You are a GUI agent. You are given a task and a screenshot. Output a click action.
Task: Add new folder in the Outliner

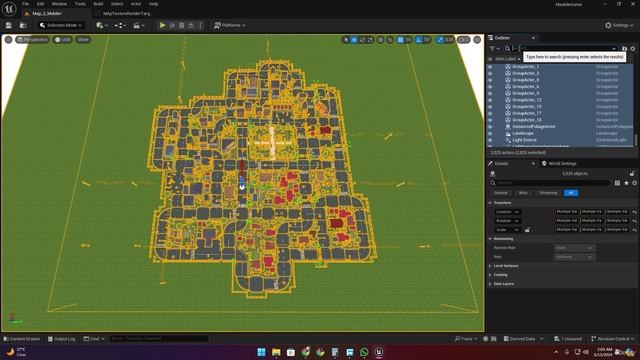tap(624, 49)
